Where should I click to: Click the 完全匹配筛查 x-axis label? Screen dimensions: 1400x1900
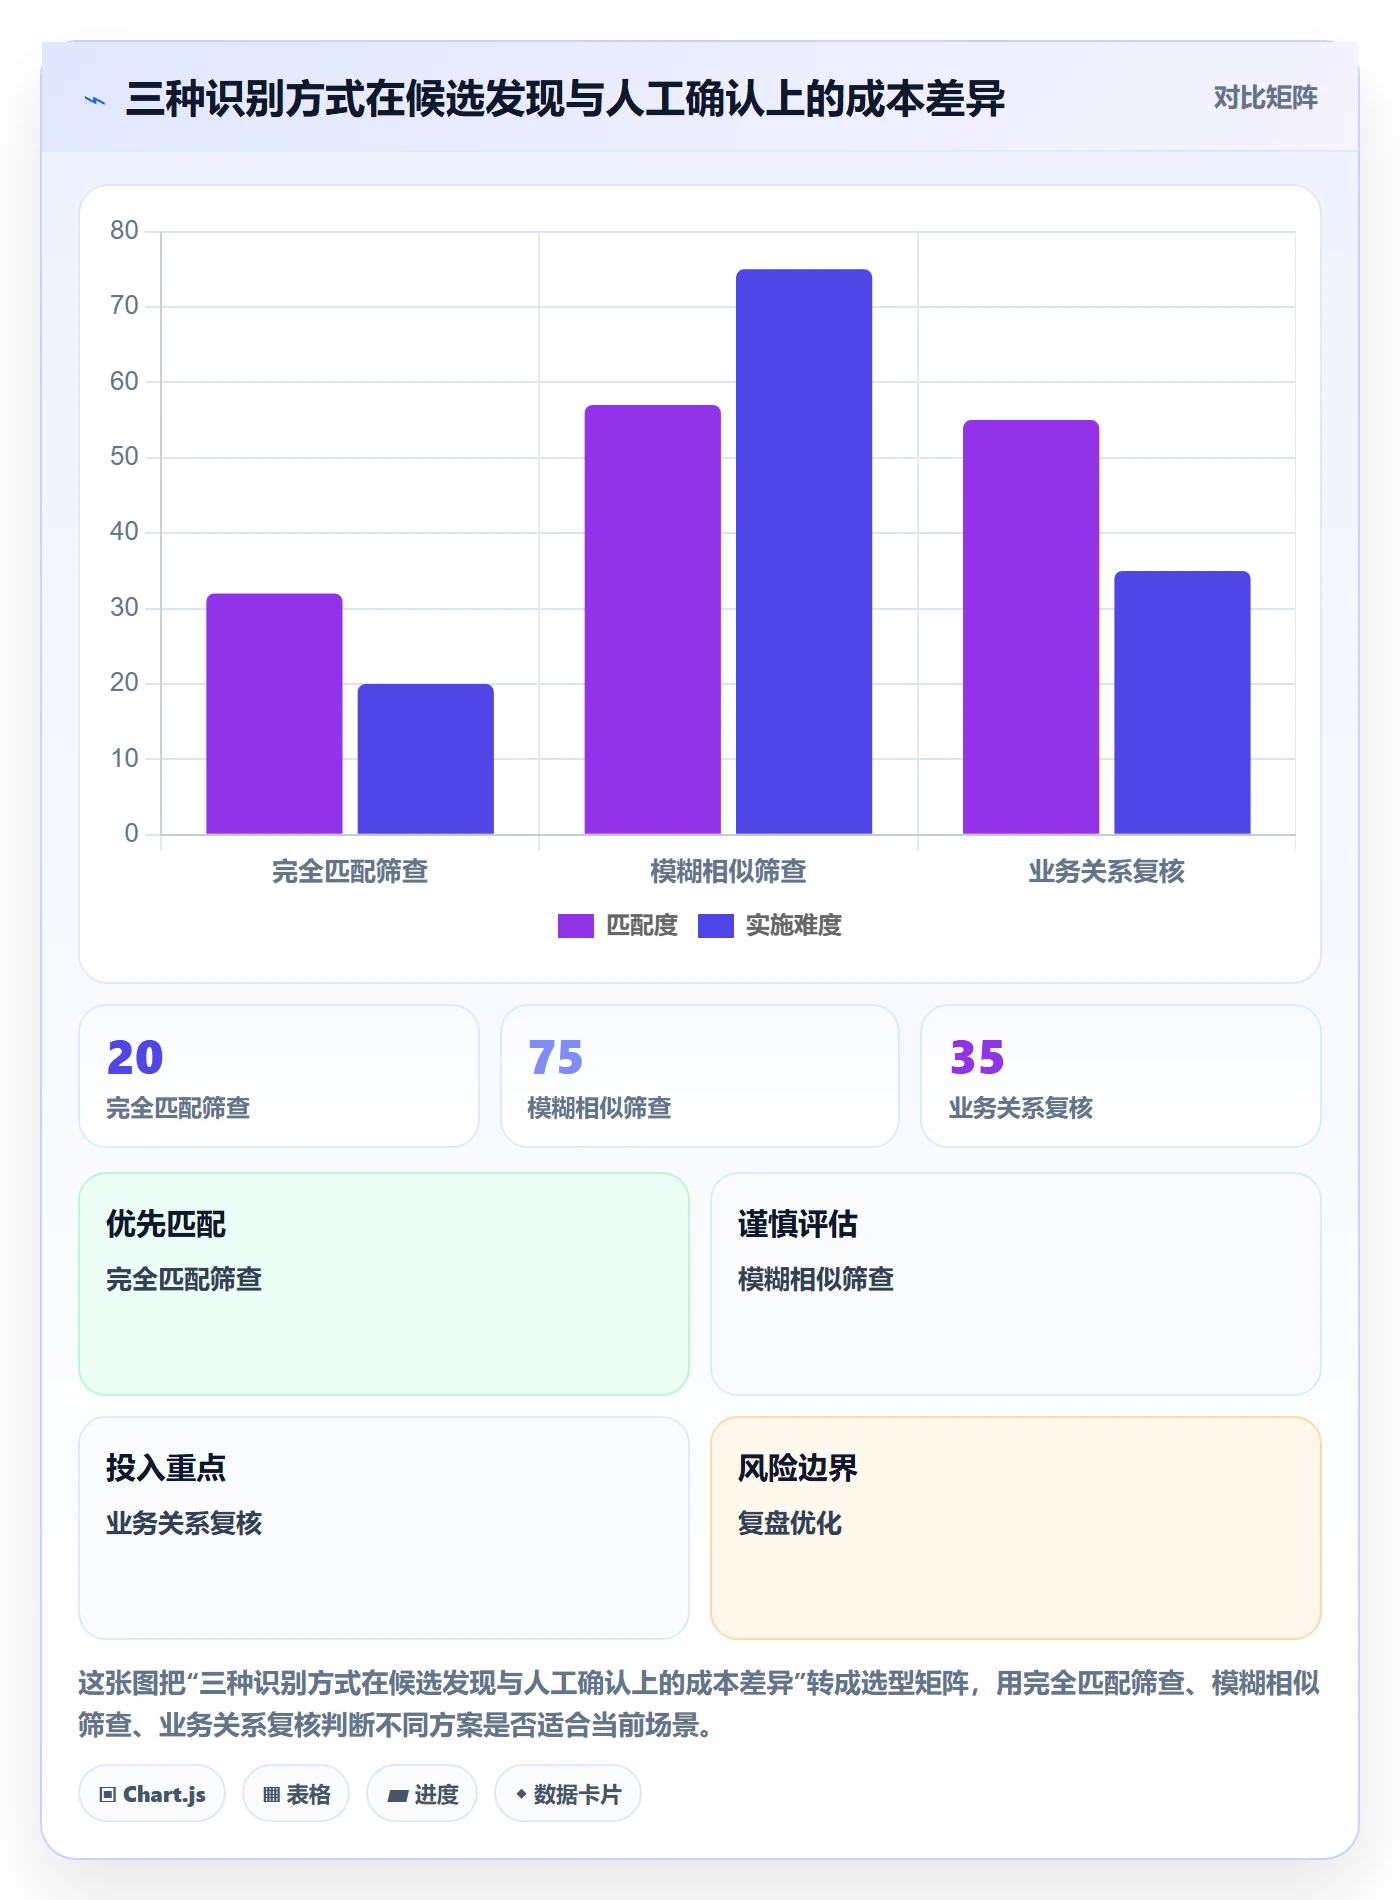350,872
